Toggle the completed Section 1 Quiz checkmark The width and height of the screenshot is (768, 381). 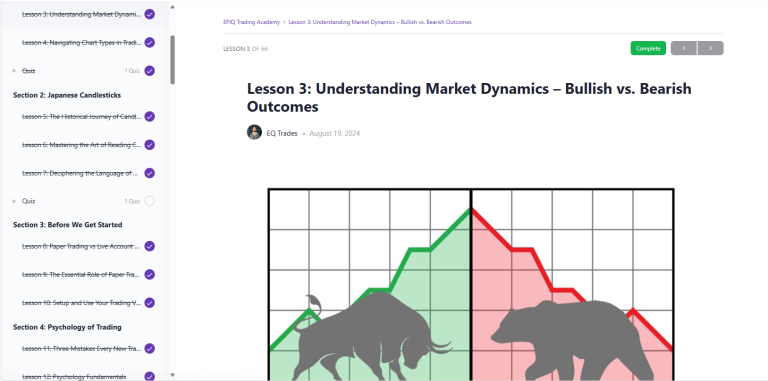tap(150, 71)
